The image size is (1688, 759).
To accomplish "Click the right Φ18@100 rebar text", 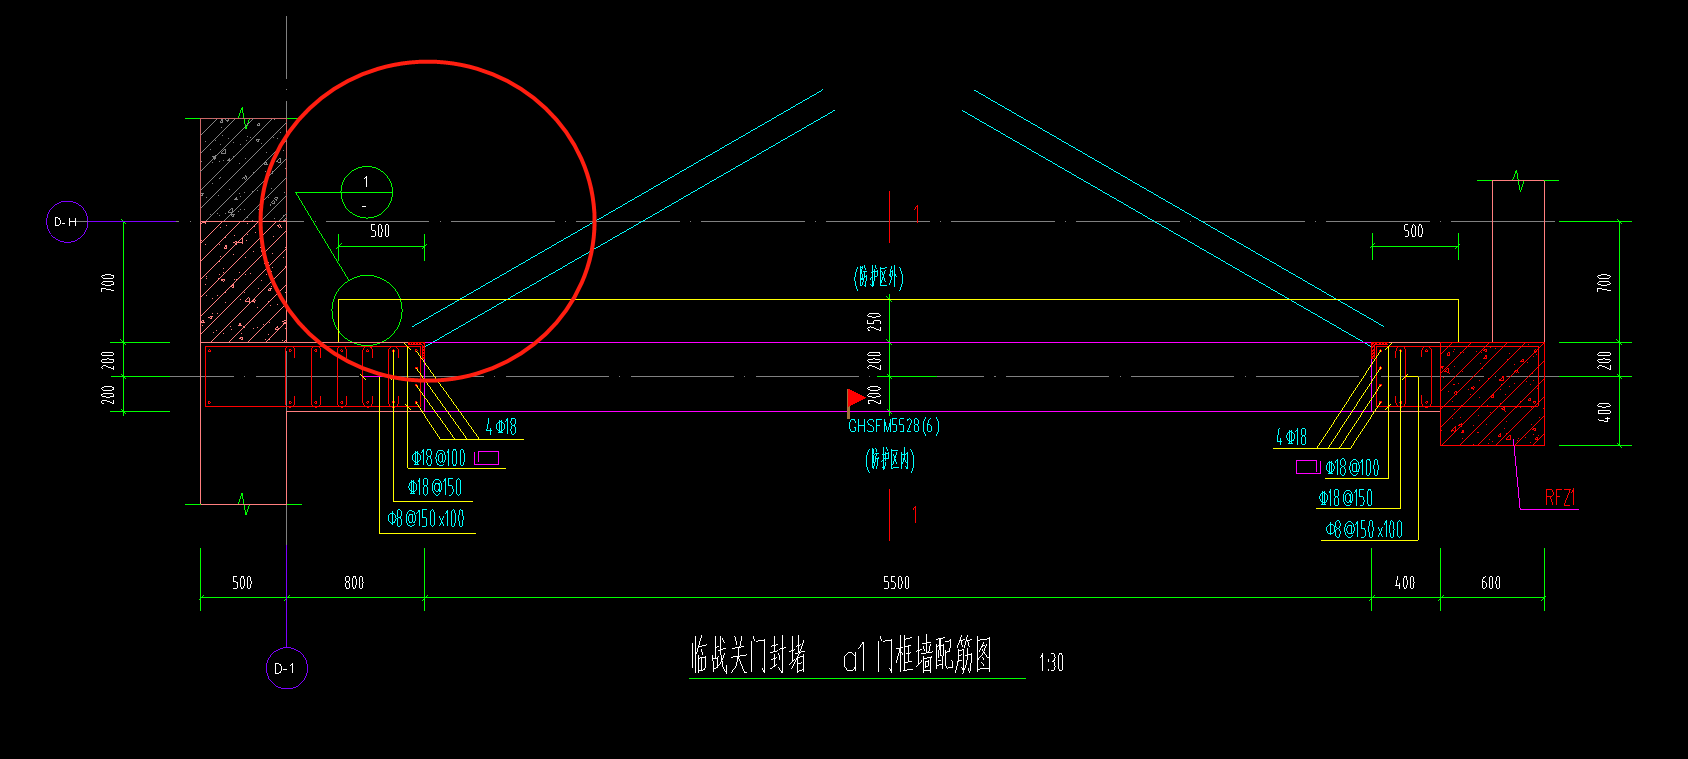I will 1352,467.
